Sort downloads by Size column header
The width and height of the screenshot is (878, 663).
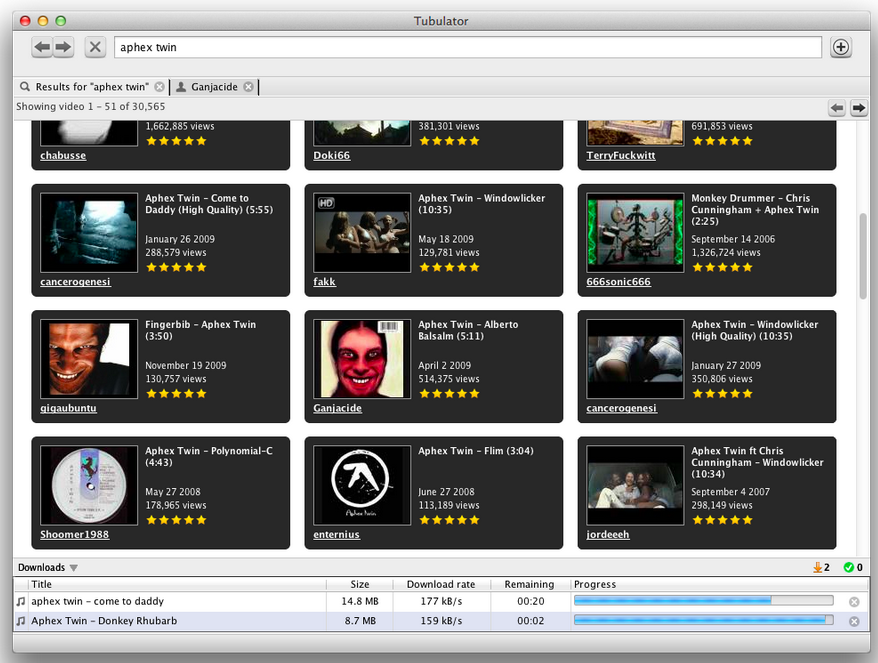[359, 585]
